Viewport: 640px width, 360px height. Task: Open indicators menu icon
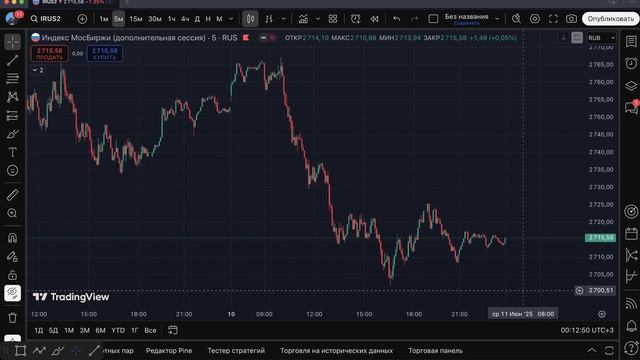(269, 19)
